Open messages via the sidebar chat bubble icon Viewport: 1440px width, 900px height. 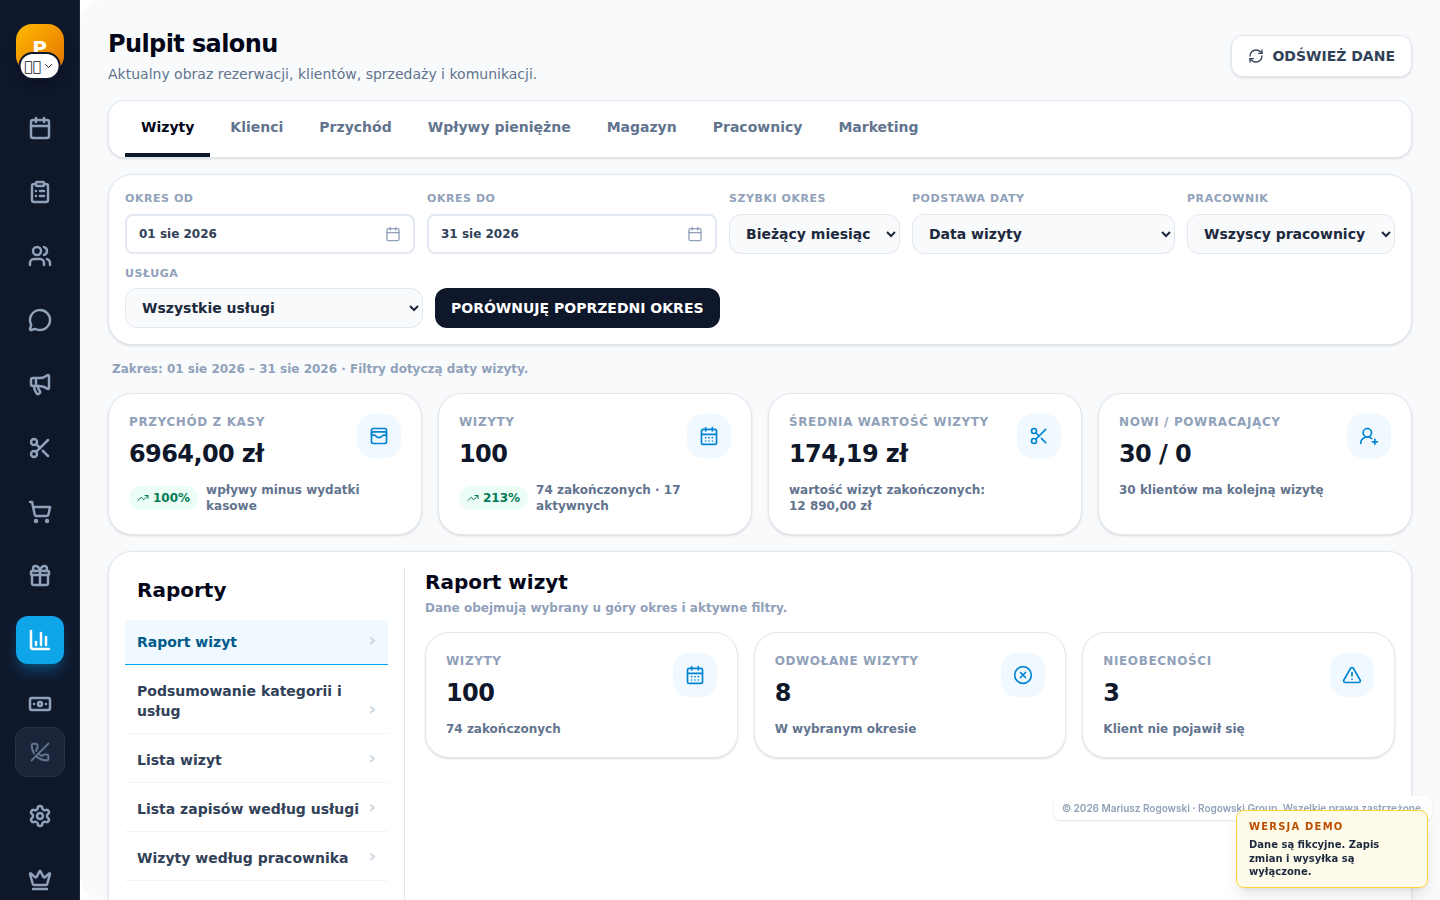40,320
